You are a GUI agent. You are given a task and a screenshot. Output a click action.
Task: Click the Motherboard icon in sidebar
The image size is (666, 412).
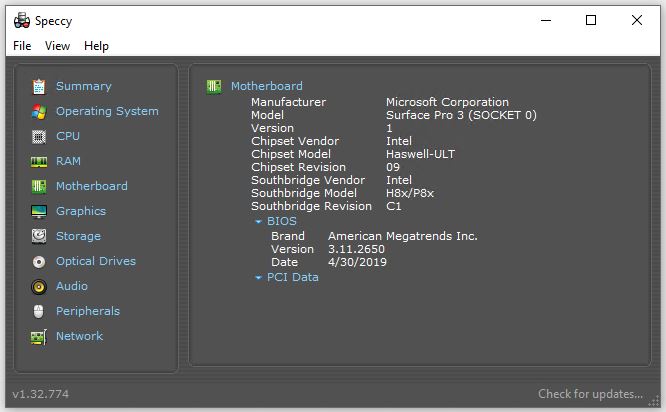coord(39,186)
